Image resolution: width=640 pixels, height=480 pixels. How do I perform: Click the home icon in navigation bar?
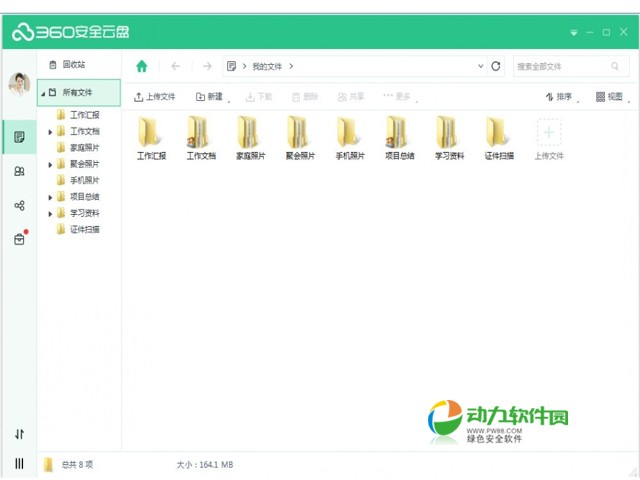tap(142, 66)
